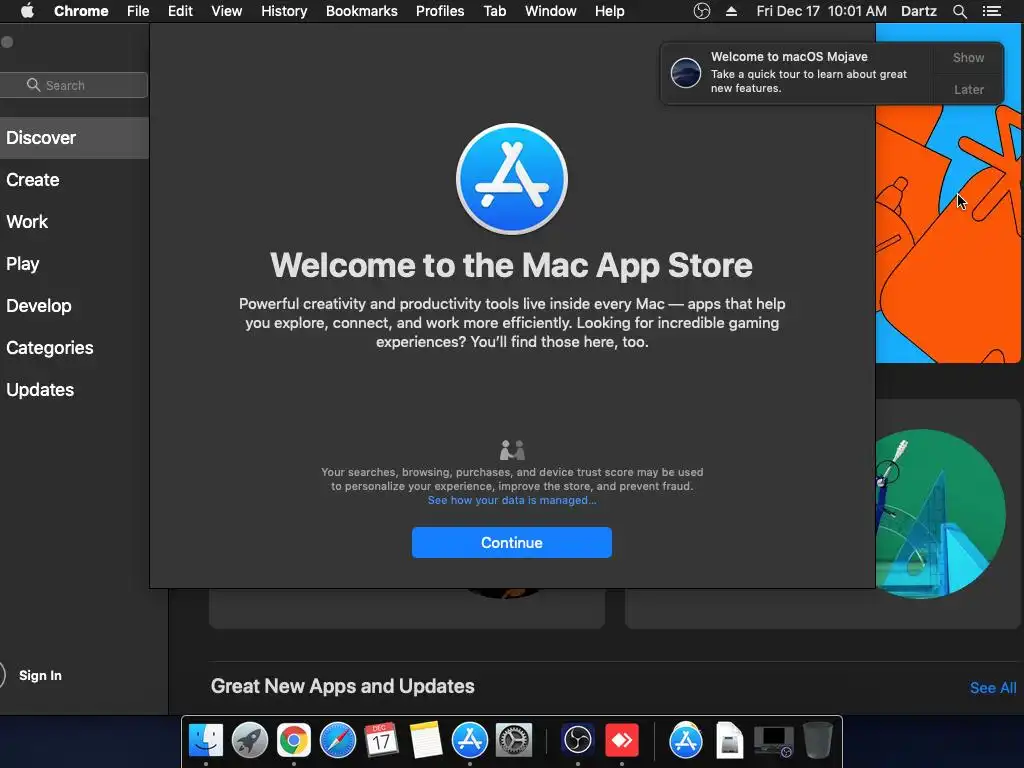Open the Profiles menu

click(440, 11)
